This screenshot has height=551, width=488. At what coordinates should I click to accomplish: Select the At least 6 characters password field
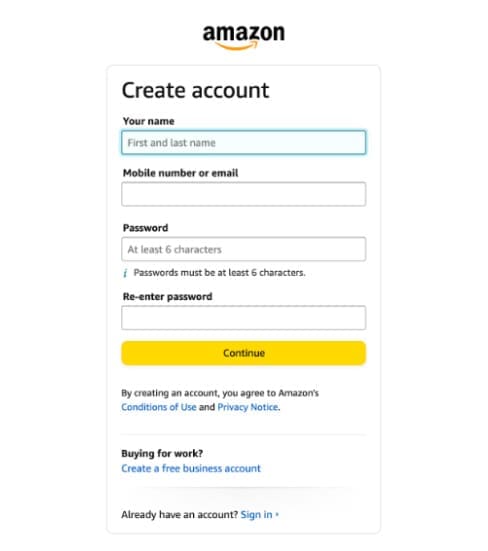tap(243, 249)
